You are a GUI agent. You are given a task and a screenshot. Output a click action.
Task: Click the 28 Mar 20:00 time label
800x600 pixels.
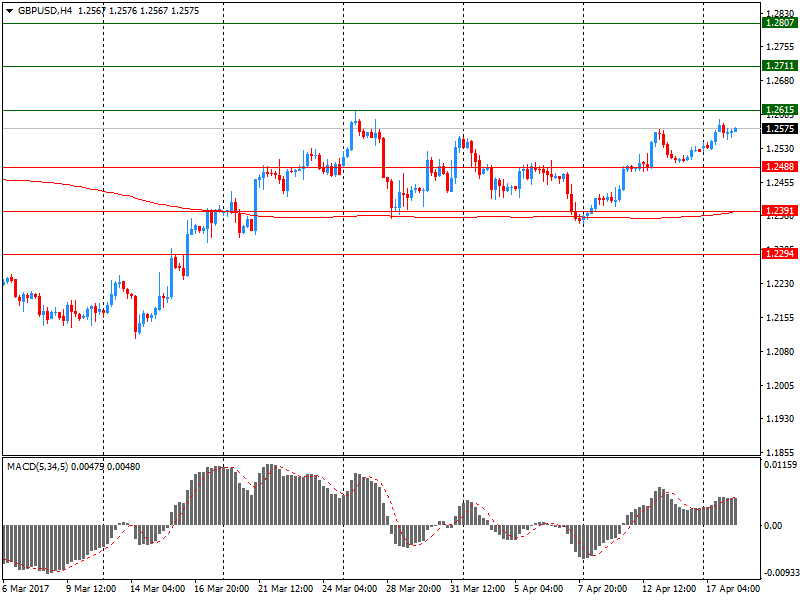414,589
